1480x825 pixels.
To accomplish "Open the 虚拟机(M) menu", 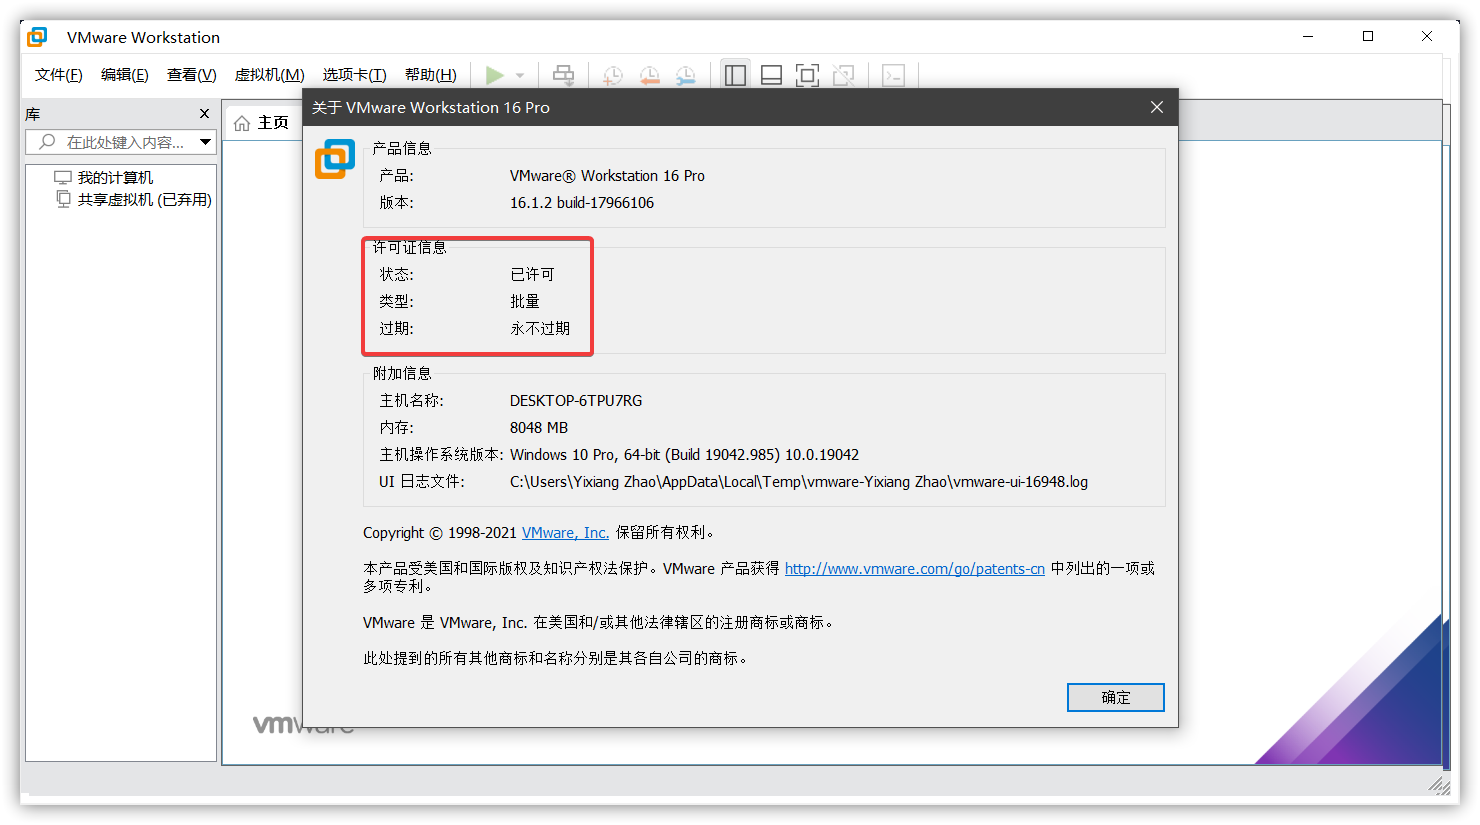I will (268, 74).
